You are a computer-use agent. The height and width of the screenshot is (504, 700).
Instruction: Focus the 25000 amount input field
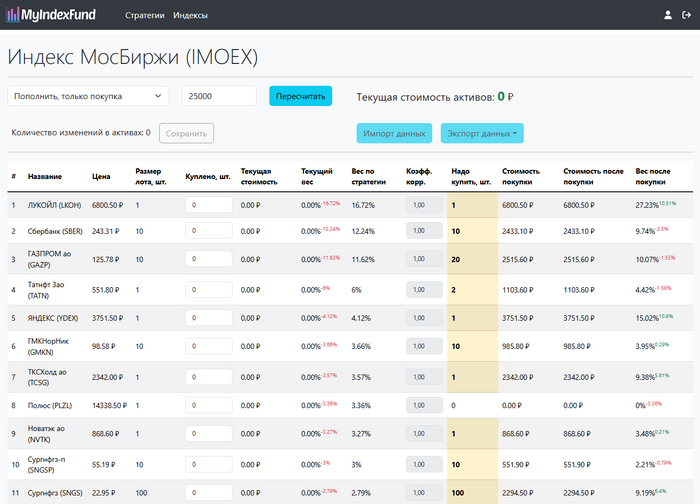click(x=219, y=96)
